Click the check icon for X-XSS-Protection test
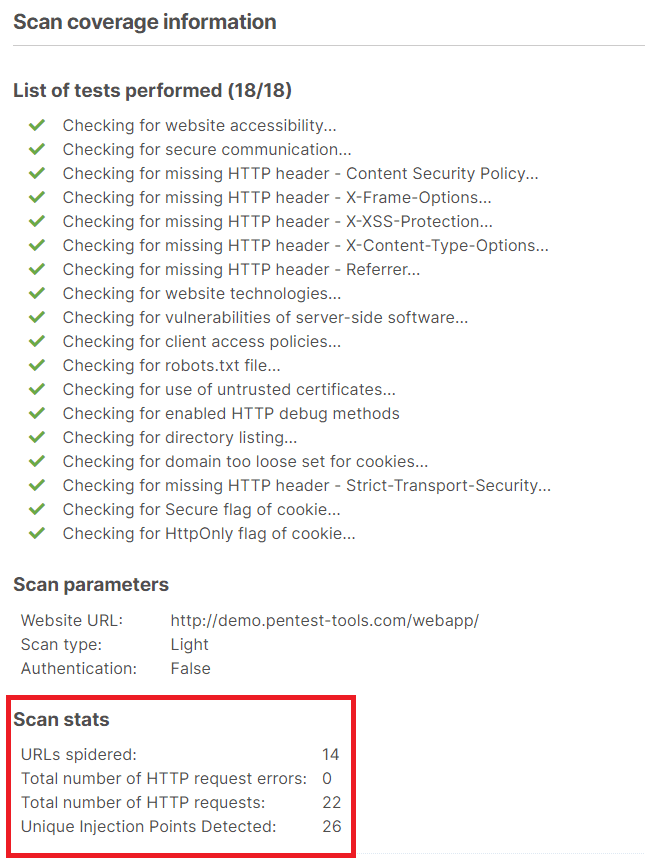 37,221
